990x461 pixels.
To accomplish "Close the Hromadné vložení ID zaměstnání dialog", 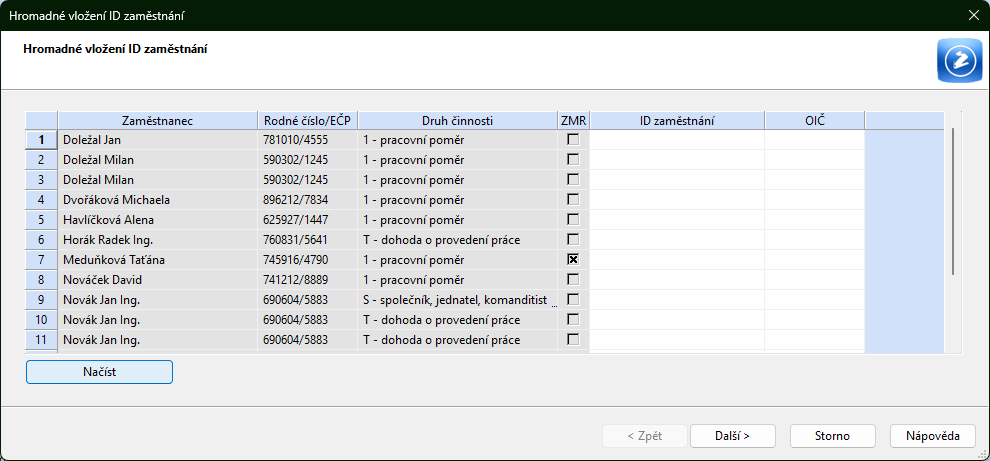I will click(x=973, y=15).
